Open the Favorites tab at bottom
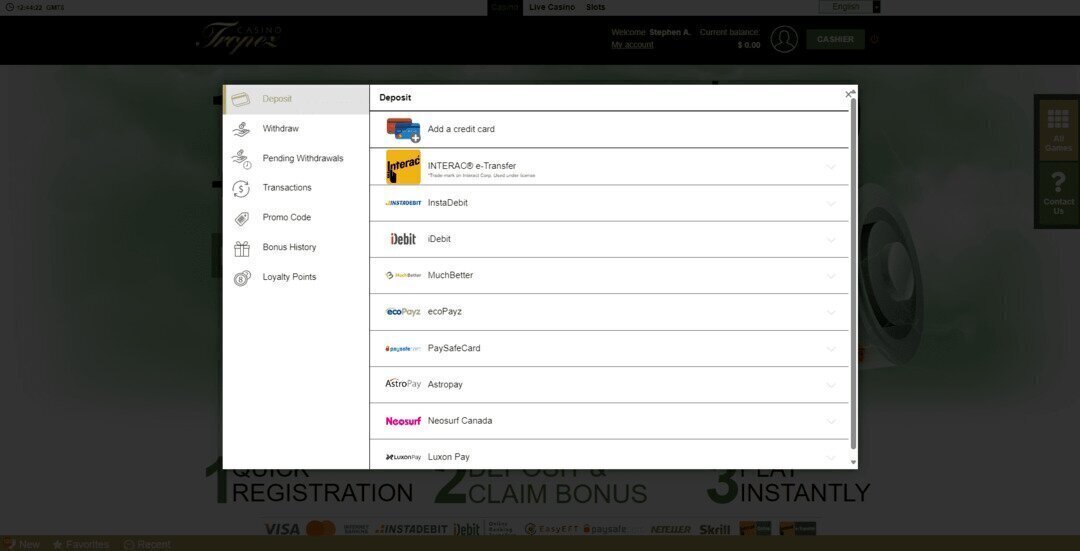Viewport: 1080px width, 551px height. (x=81, y=544)
